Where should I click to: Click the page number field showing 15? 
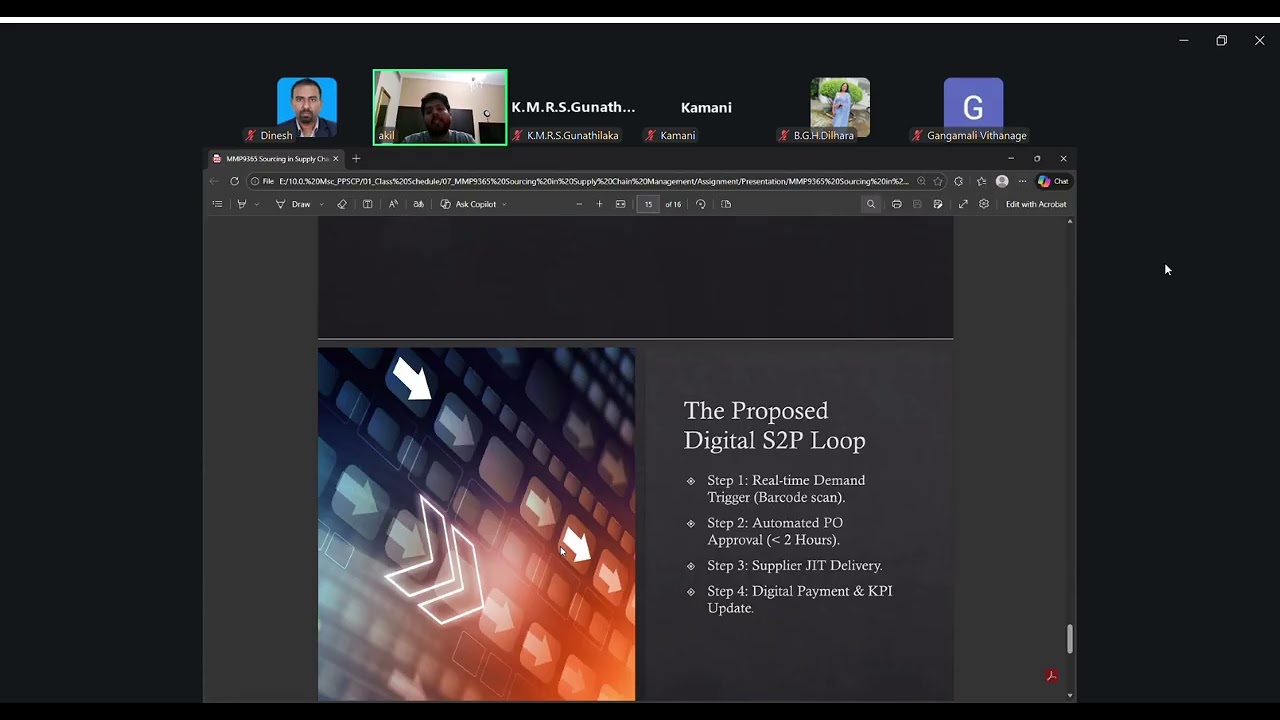coord(648,204)
